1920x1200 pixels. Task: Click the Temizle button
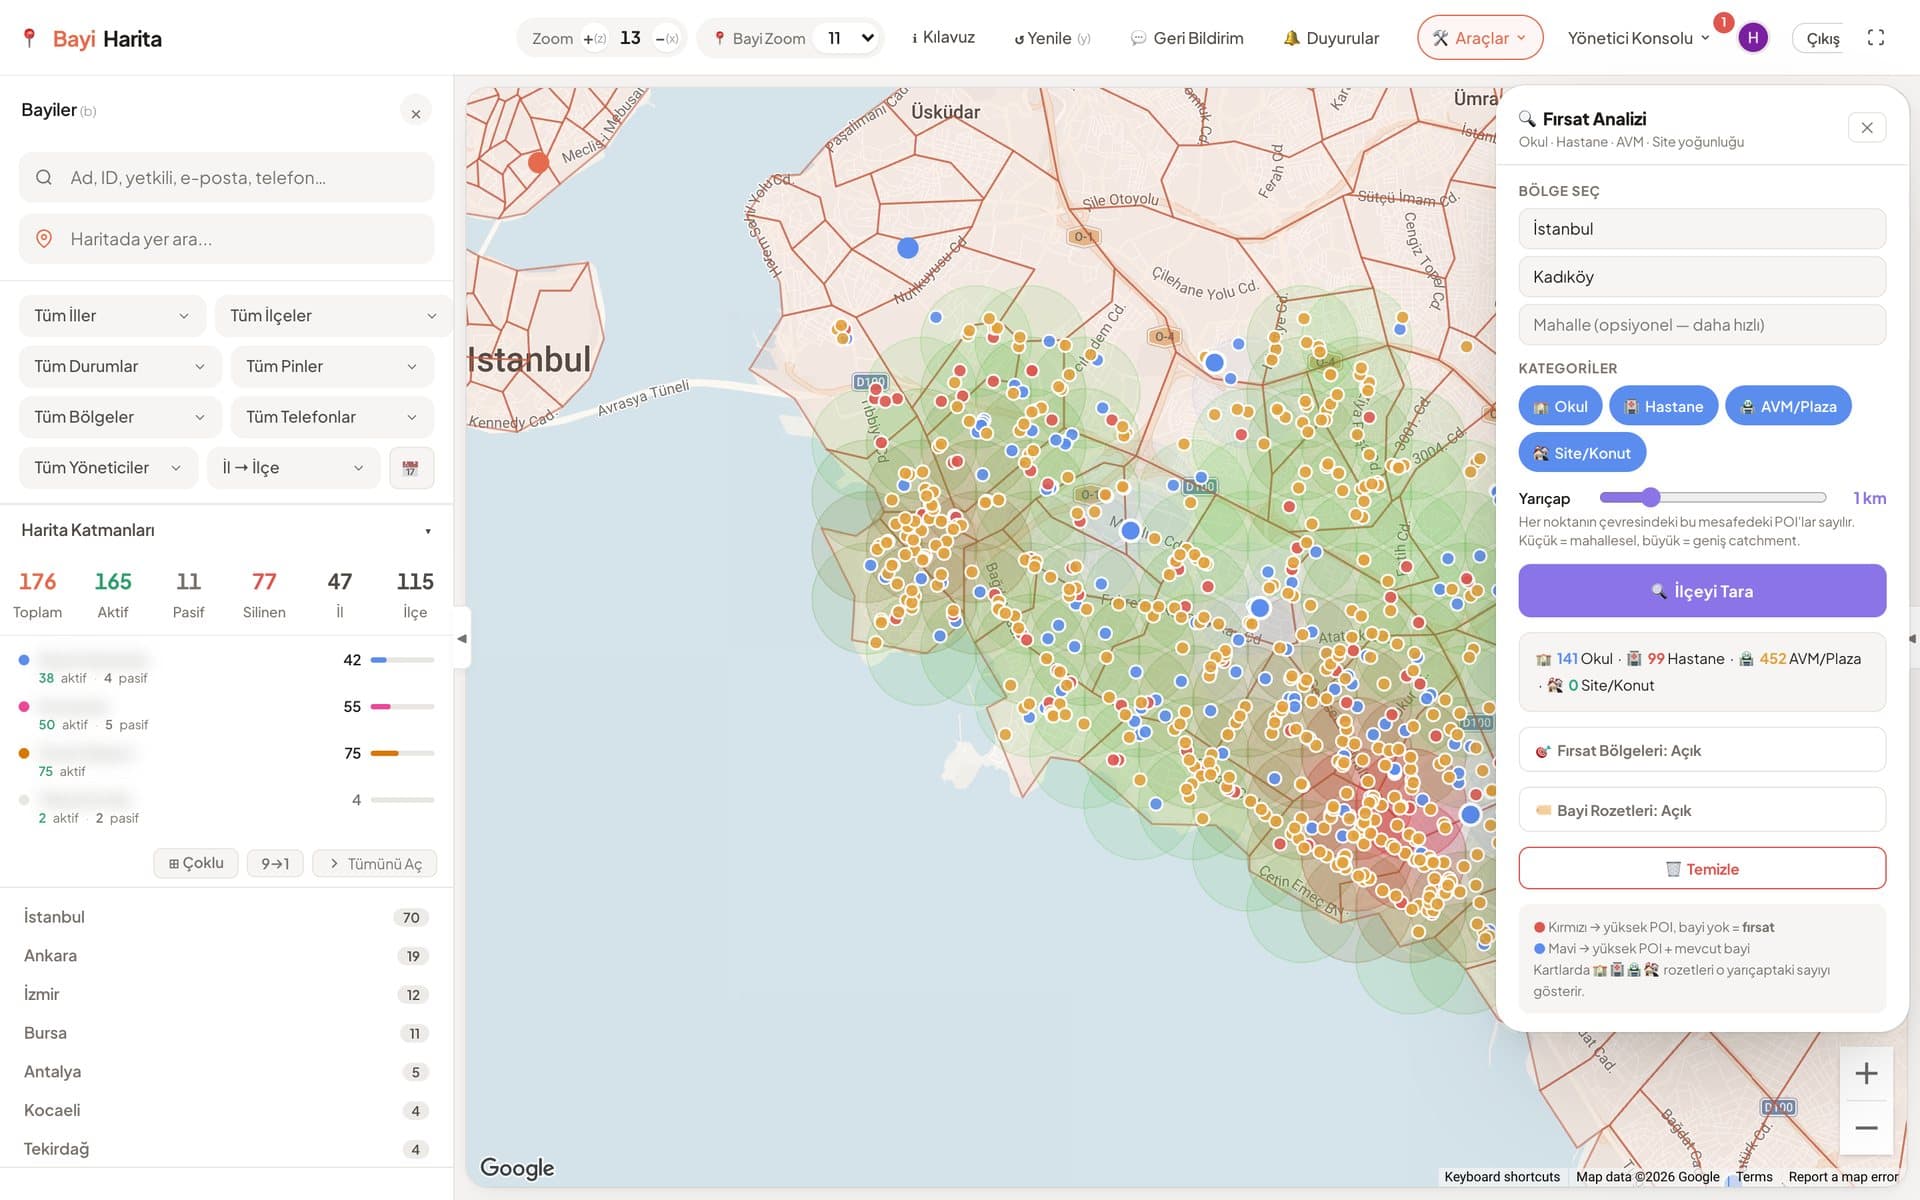1702,869
